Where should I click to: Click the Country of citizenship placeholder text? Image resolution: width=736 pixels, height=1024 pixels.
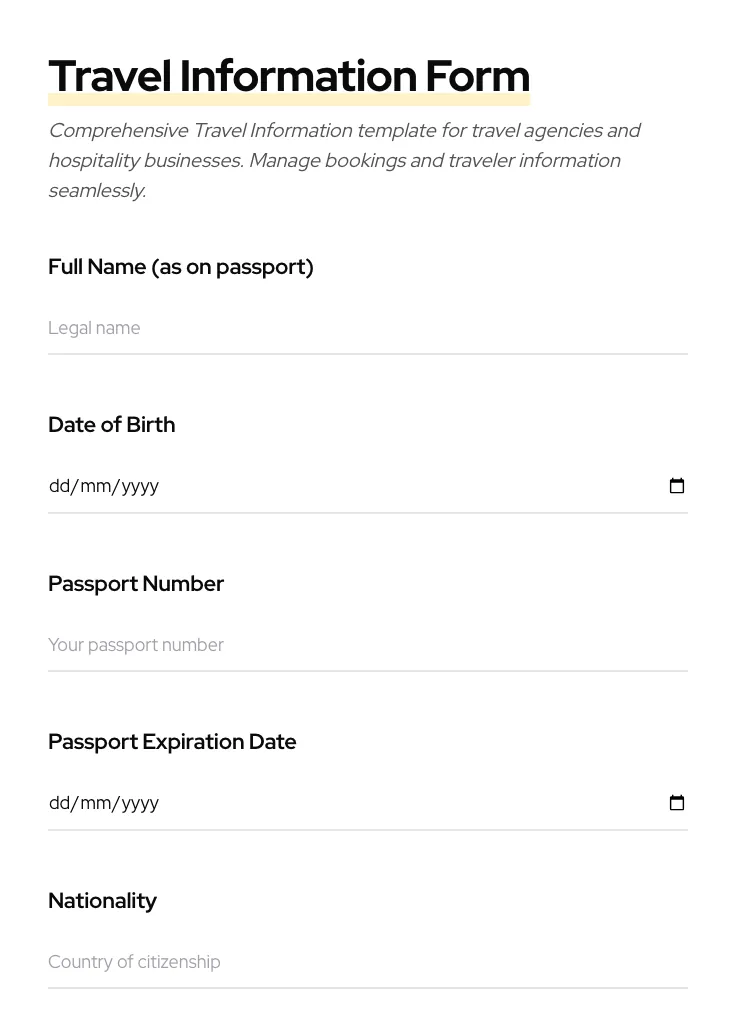click(134, 962)
